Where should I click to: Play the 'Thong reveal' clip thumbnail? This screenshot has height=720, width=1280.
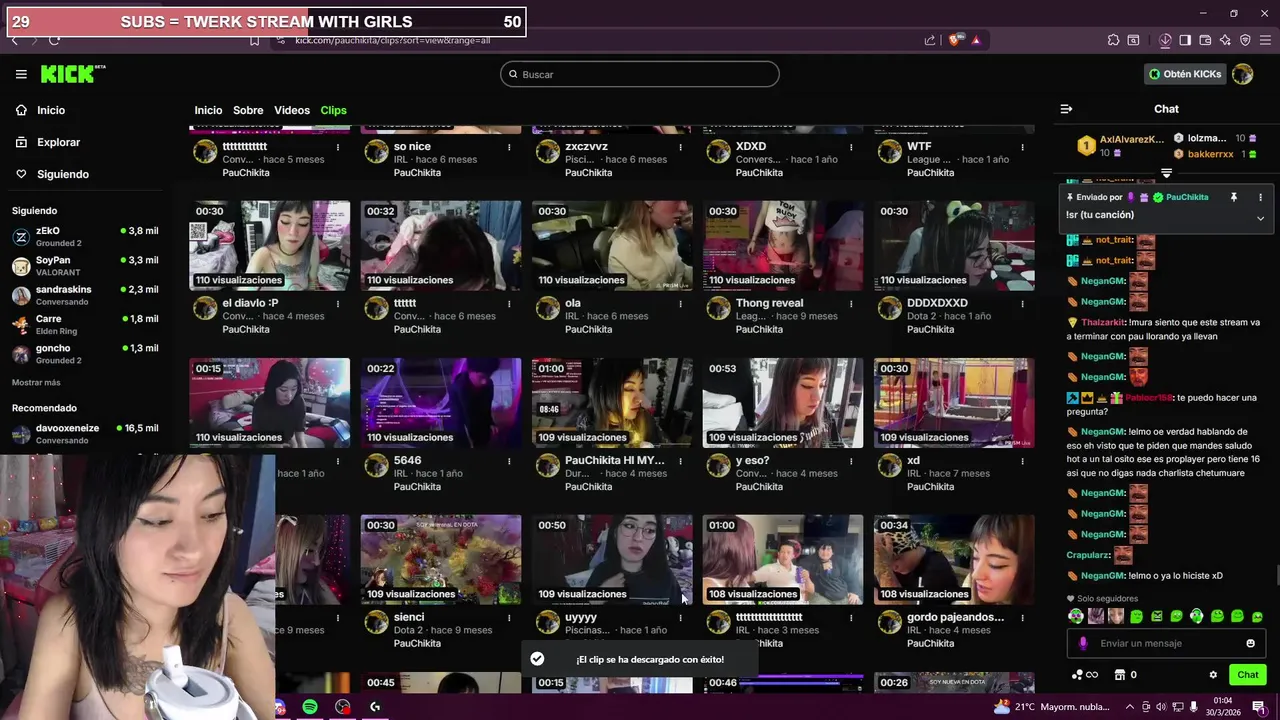coord(783,246)
